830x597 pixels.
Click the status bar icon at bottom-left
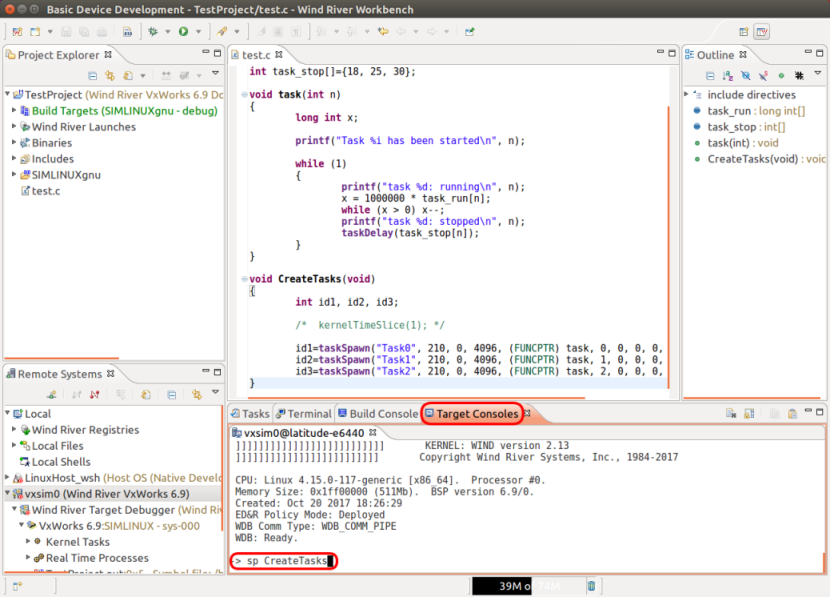pos(17,586)
